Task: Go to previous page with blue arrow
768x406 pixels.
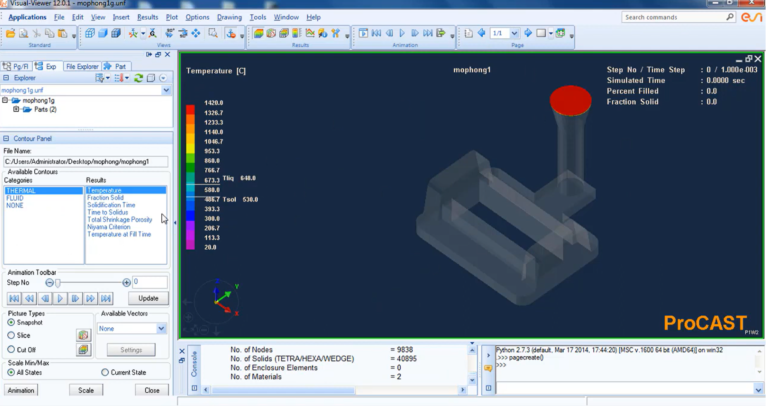Action: tap(481, 33)
